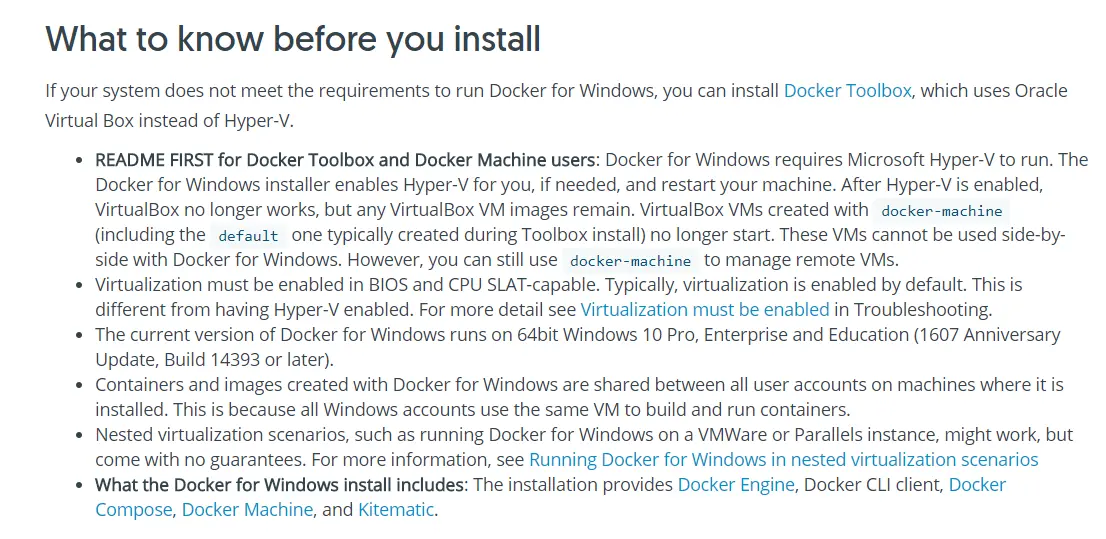This screenshot has width=1106, height=539.
Task: Visit the Docker Engine link
Action: click(736, 485)
